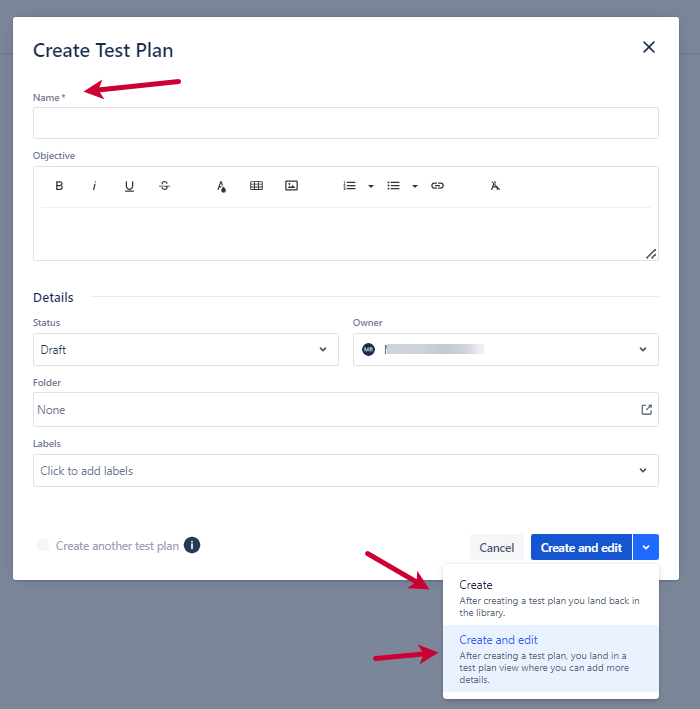Screen dimensions: 700x709
Task: Insert a numbered list
Action: pyautogui.click(x=350, y=186)
